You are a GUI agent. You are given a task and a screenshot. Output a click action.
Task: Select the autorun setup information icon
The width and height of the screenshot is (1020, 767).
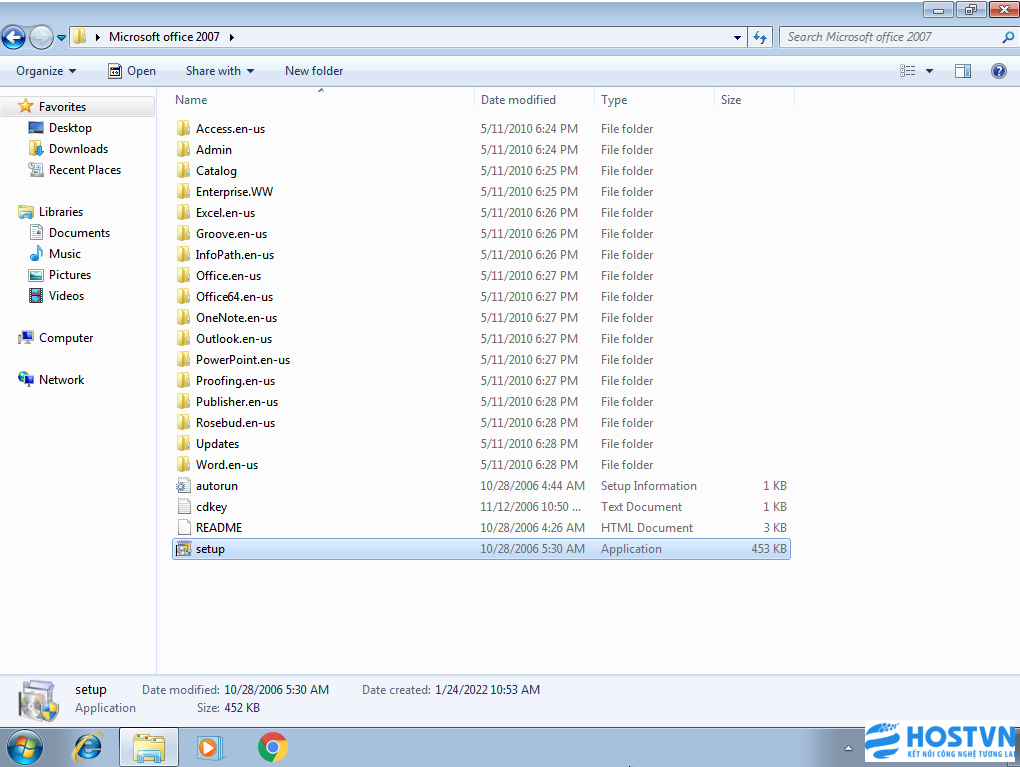click(x=183, y=486)
